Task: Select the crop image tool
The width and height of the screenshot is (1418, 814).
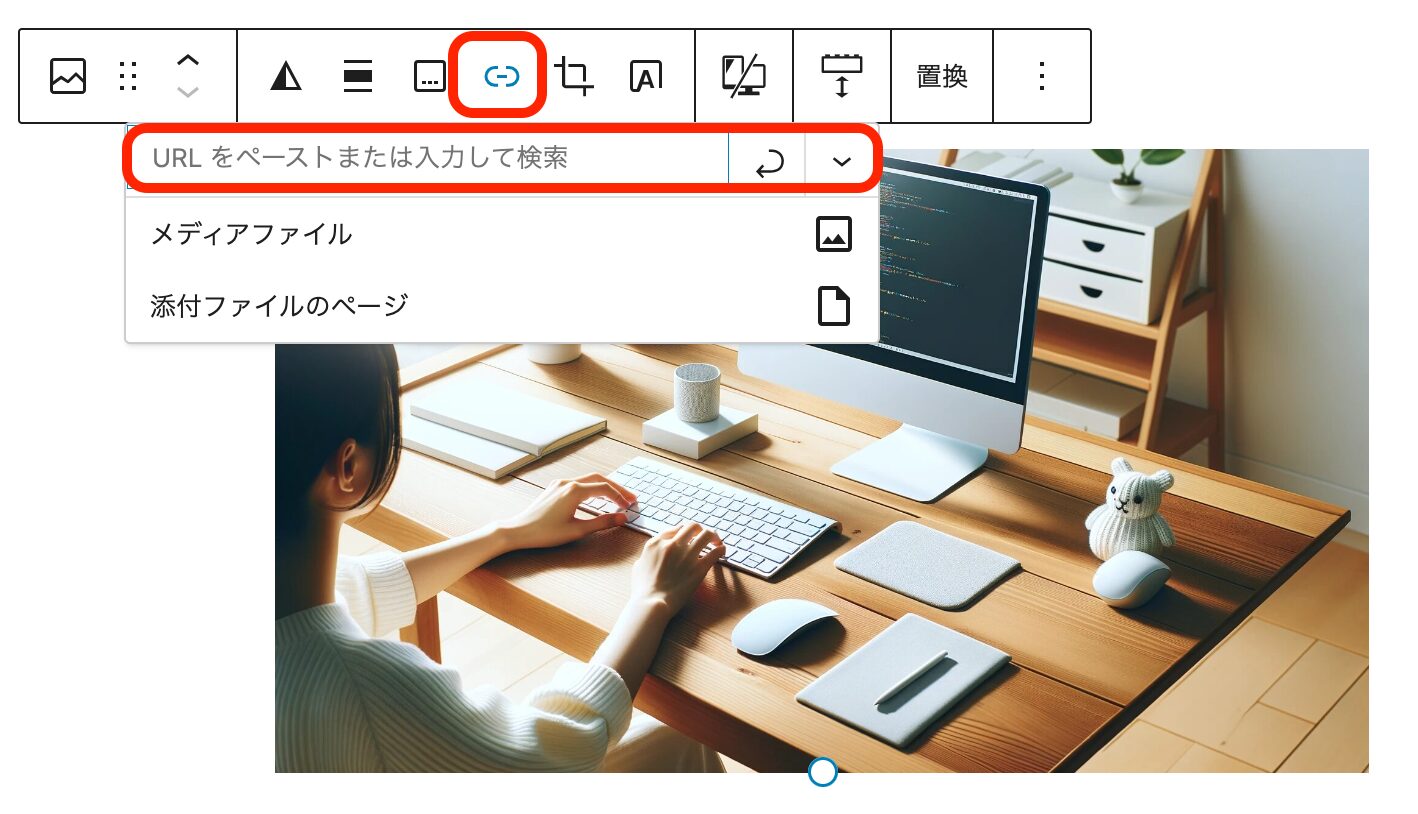Action: point(574,76)
